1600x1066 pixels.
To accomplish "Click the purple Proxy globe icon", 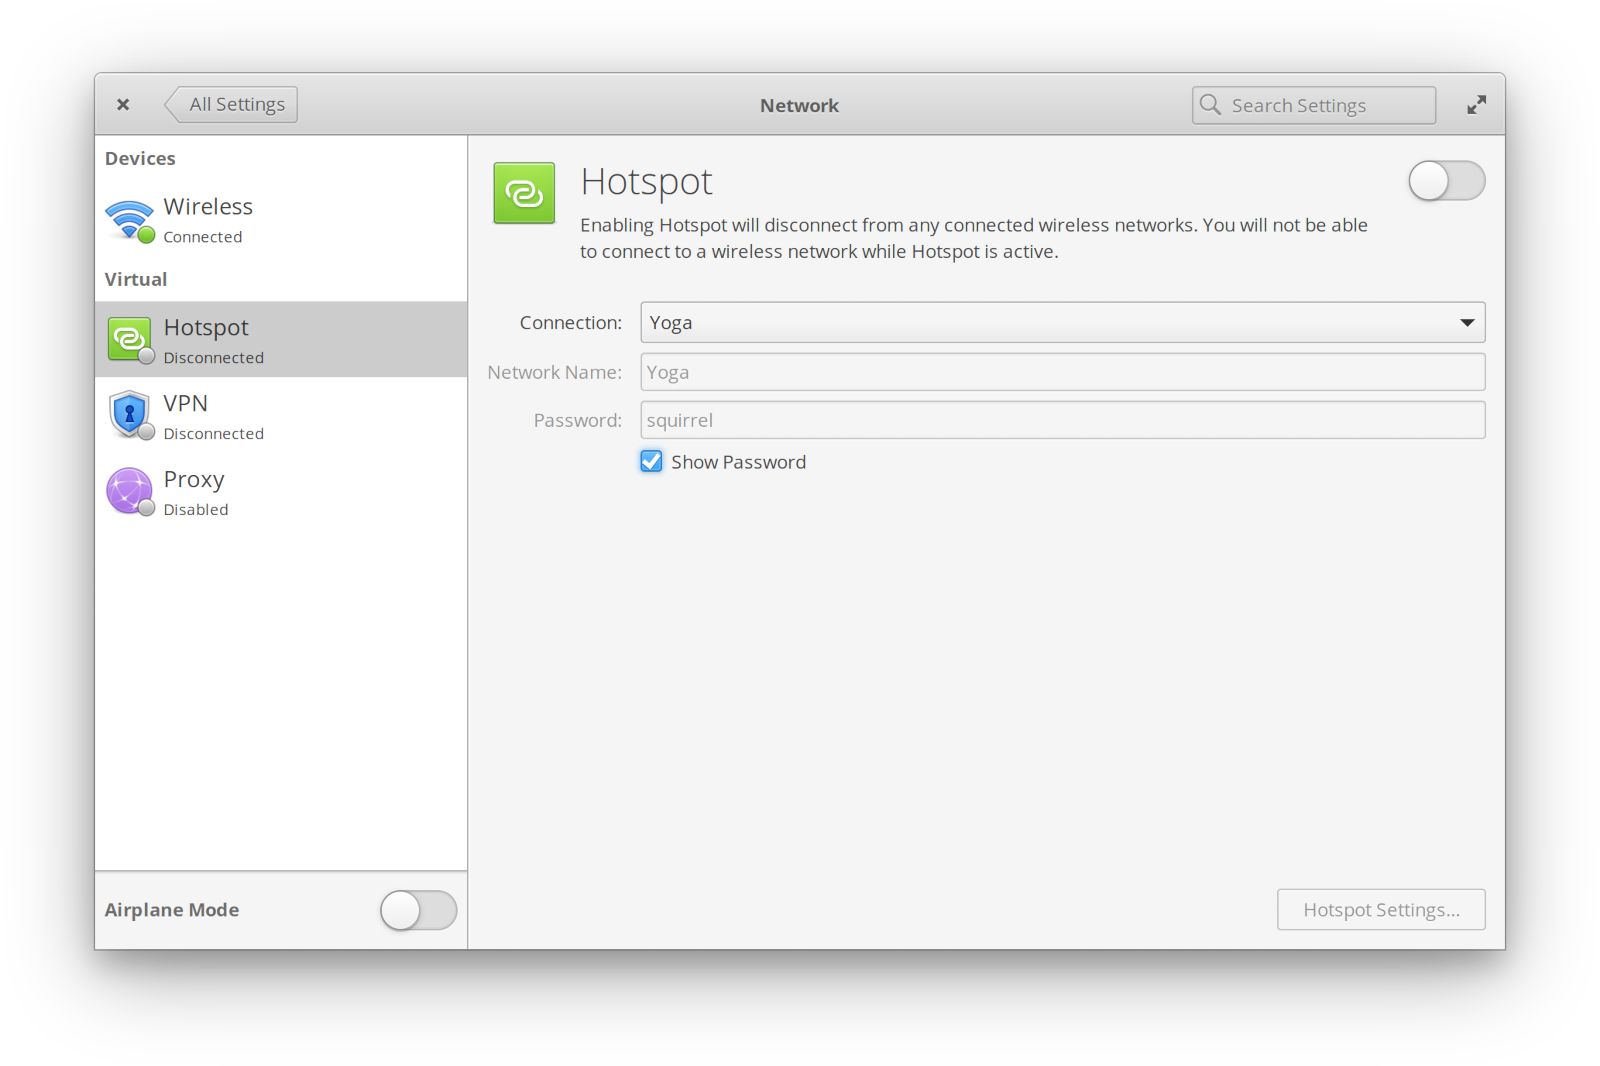I will 129,491.
